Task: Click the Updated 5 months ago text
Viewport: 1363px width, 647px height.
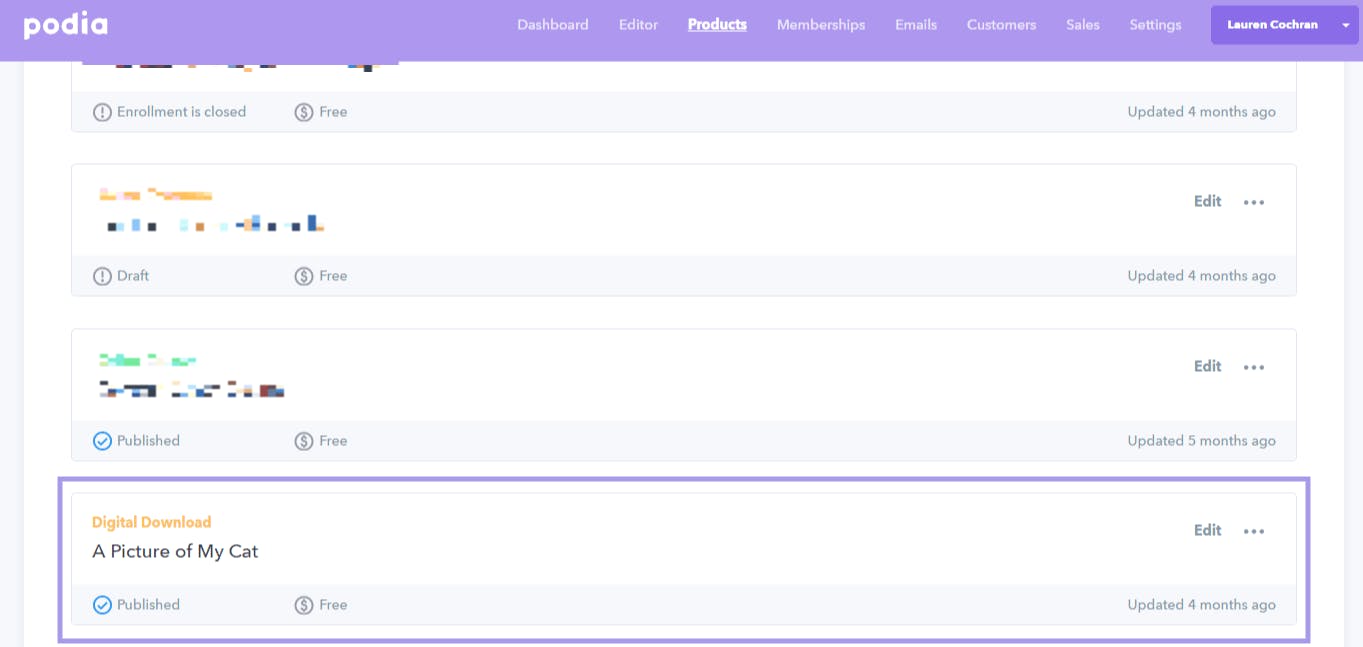Action: coord(1202,441)
